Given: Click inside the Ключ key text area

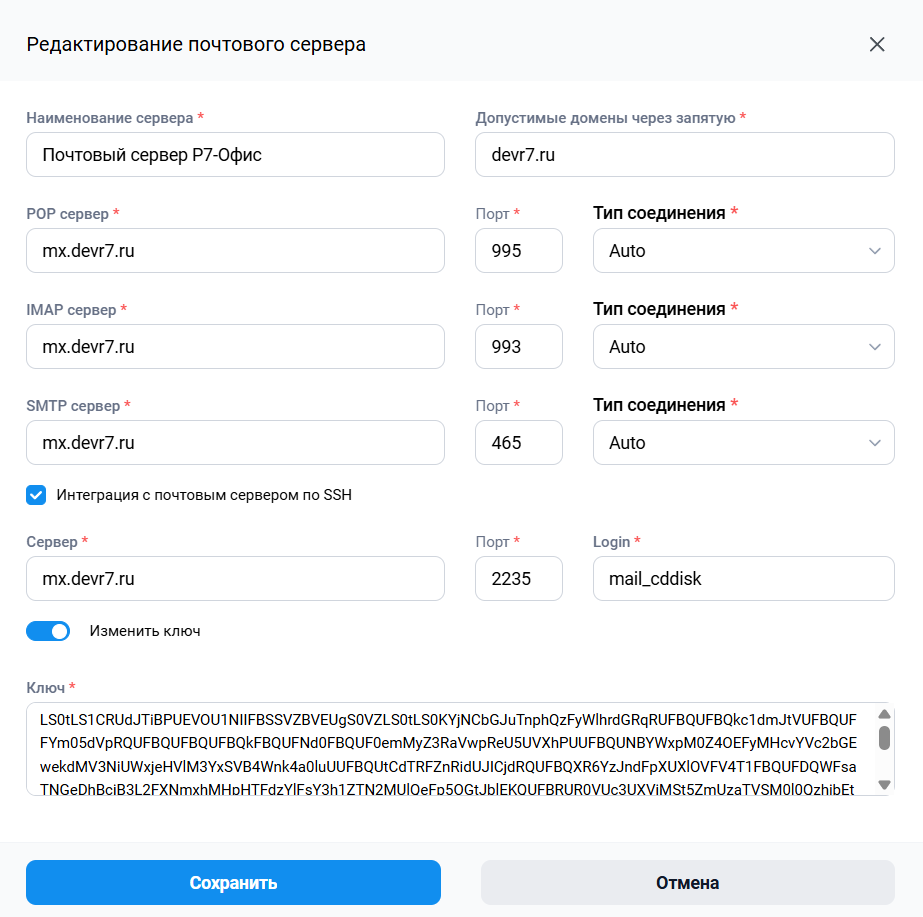Looking at the screenshot, I should [x=449, y=749].
